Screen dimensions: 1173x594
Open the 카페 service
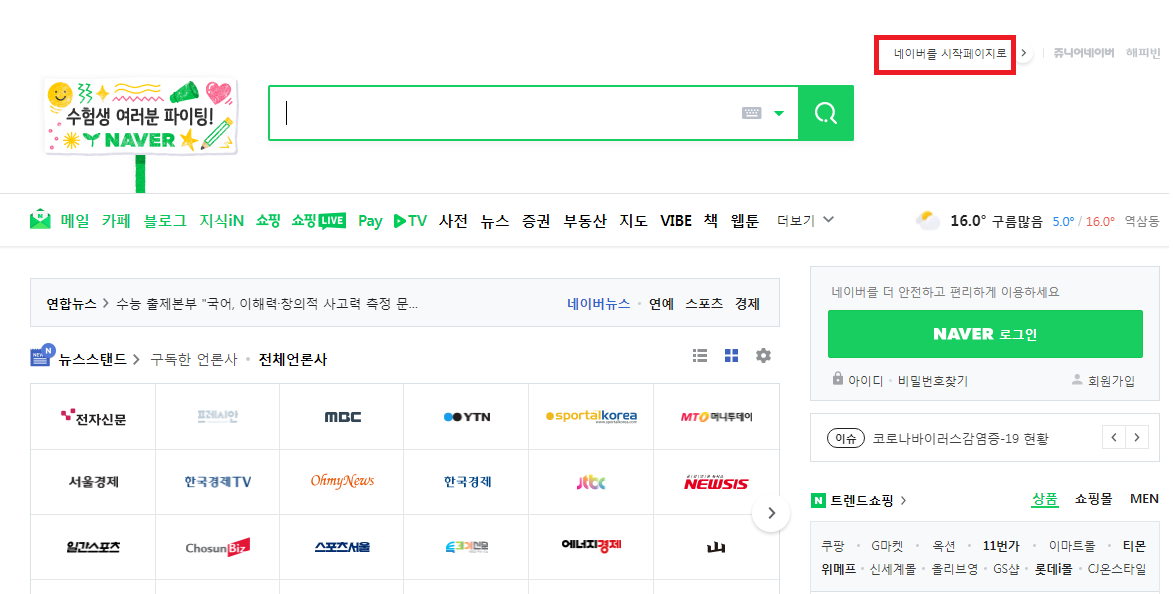[116, 221]
